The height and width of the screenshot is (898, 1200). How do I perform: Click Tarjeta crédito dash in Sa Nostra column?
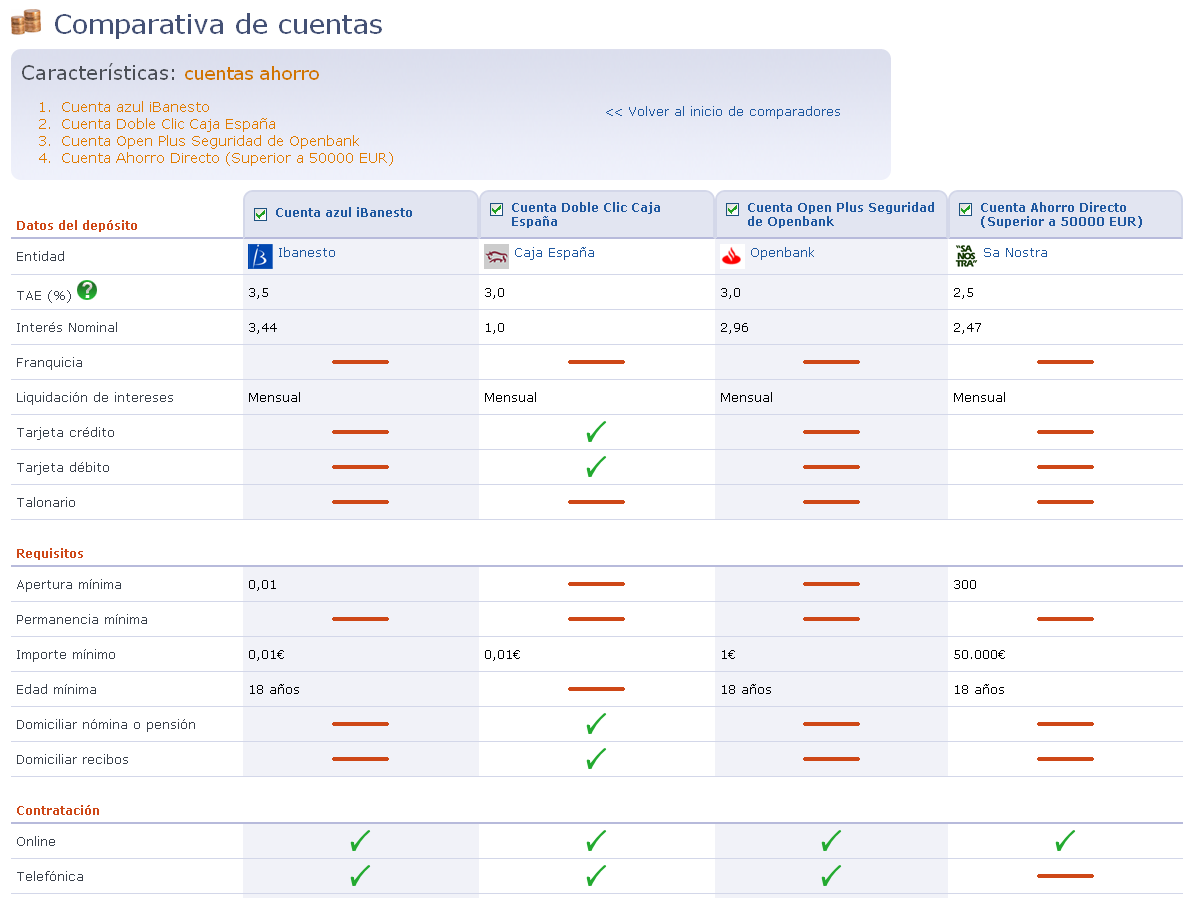[x=1065, y=432]
